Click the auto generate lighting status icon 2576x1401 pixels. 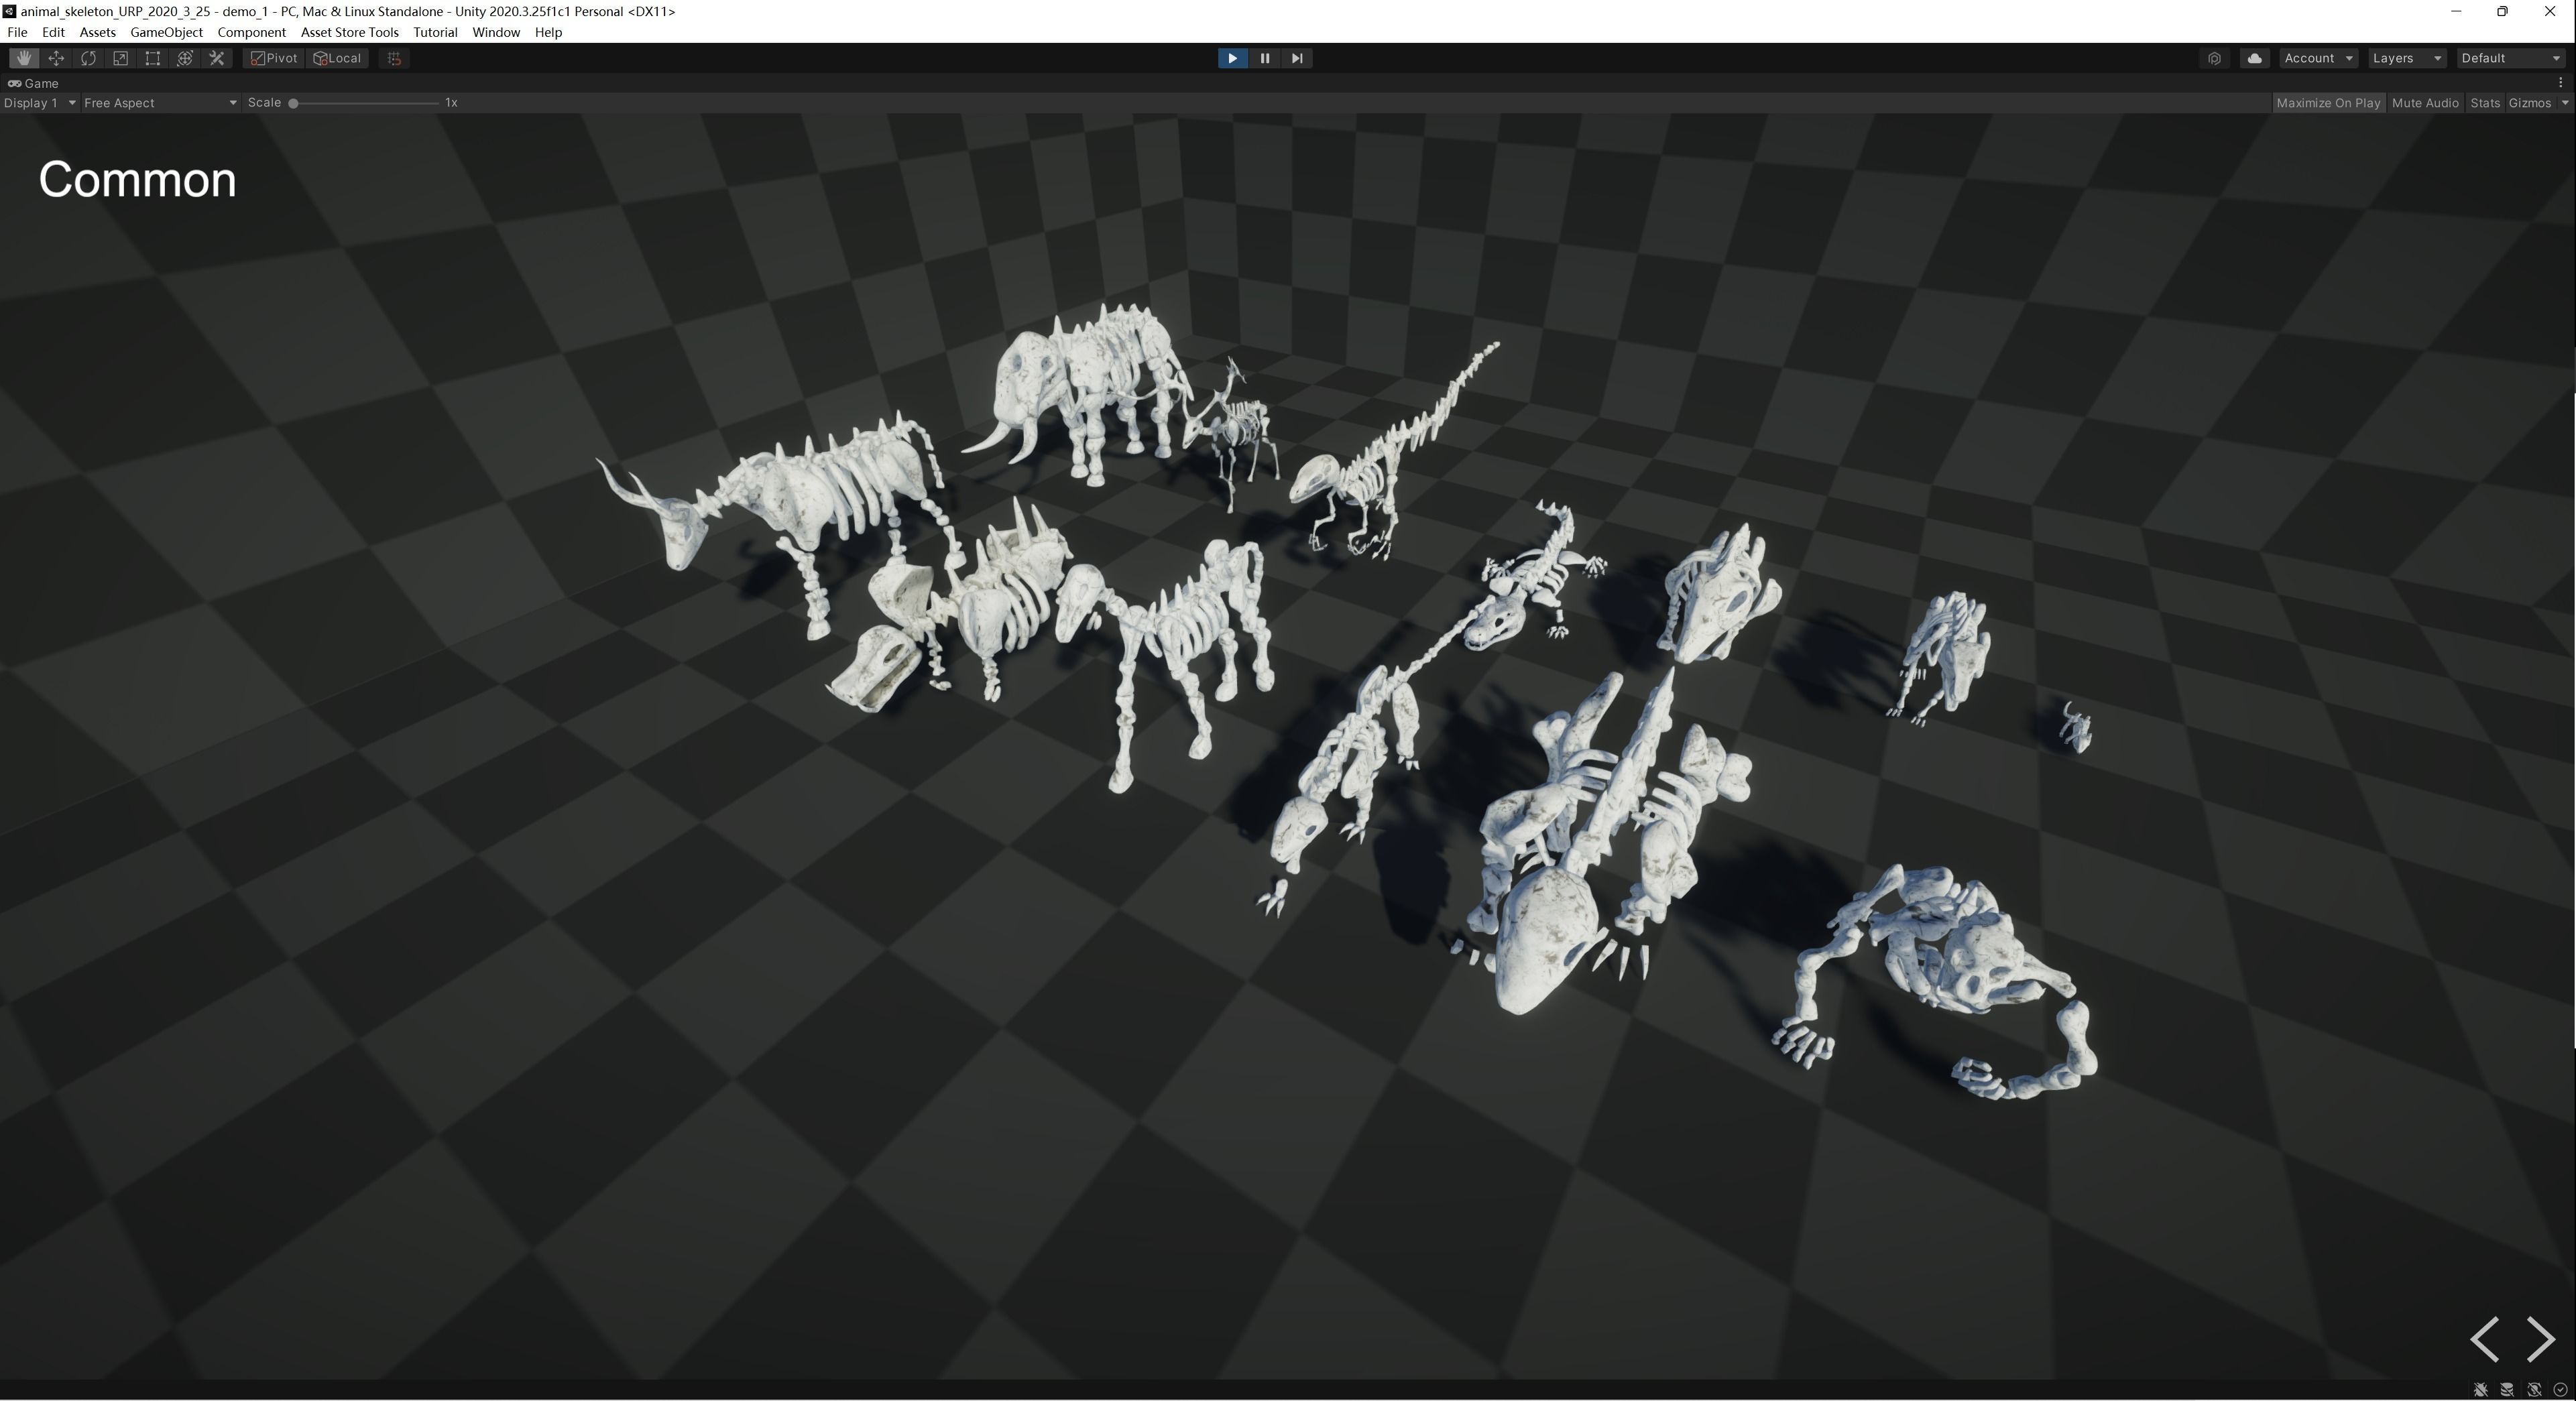point(2534,1390)
